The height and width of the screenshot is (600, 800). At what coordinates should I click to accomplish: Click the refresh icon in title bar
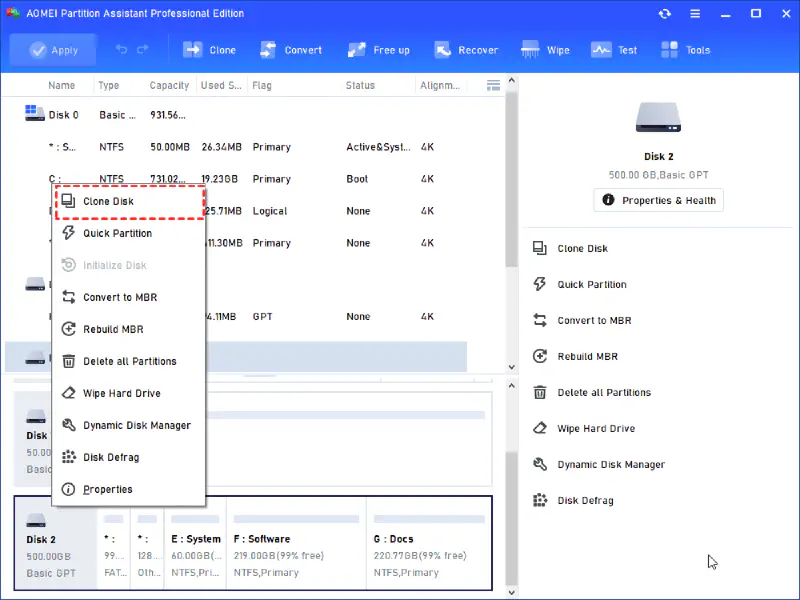(665, 14)
